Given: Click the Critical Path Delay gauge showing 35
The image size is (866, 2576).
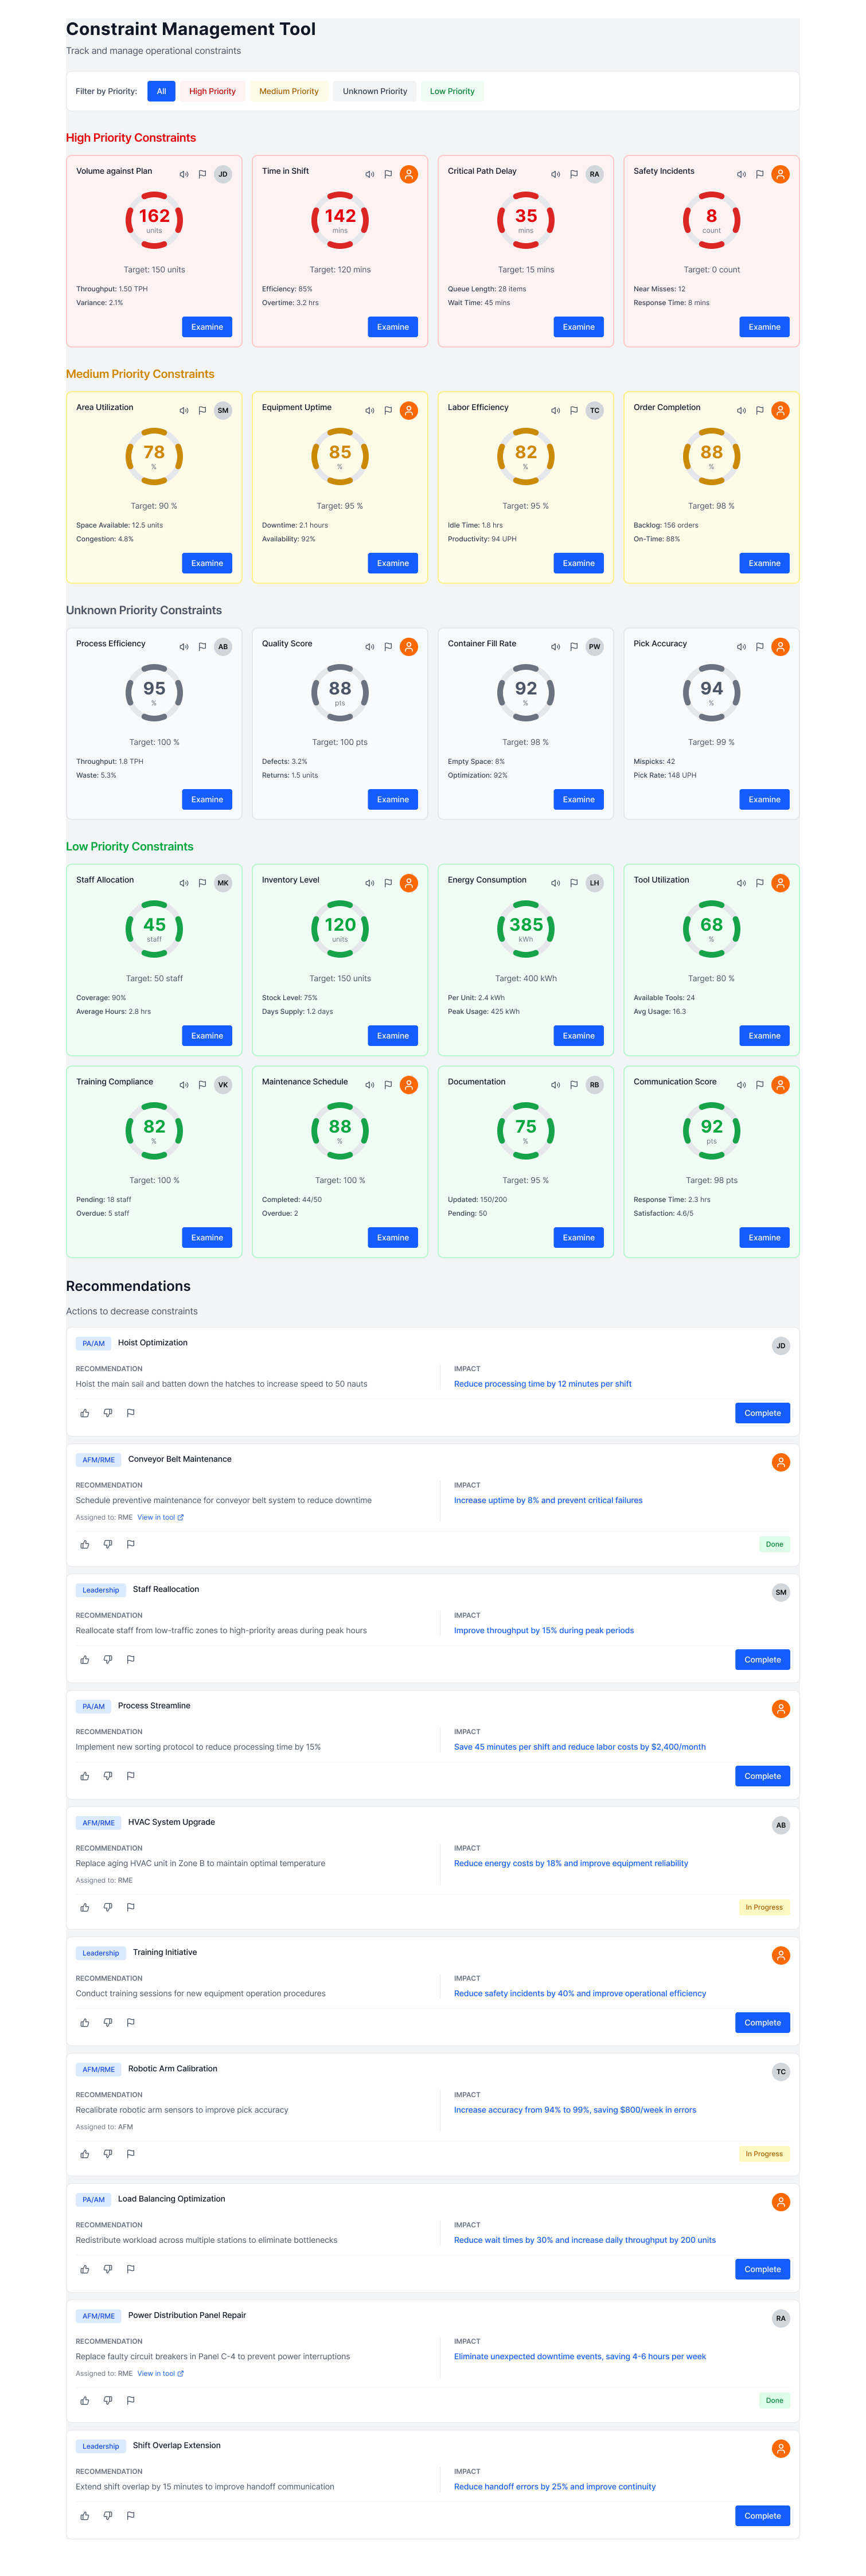Looking at the screenshot, I should click(526, 220).
